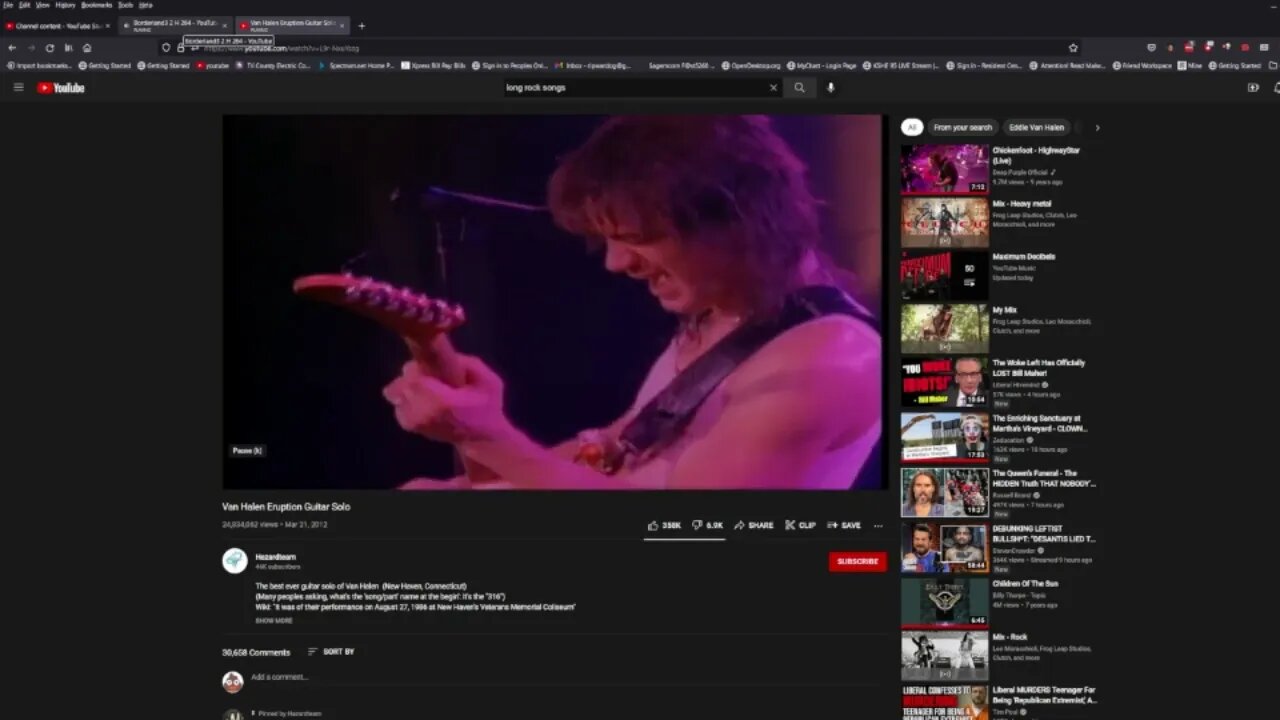1280x720 pixels.
Task: Save the video to a playlist with SAVE
Action: coord(843,525)
